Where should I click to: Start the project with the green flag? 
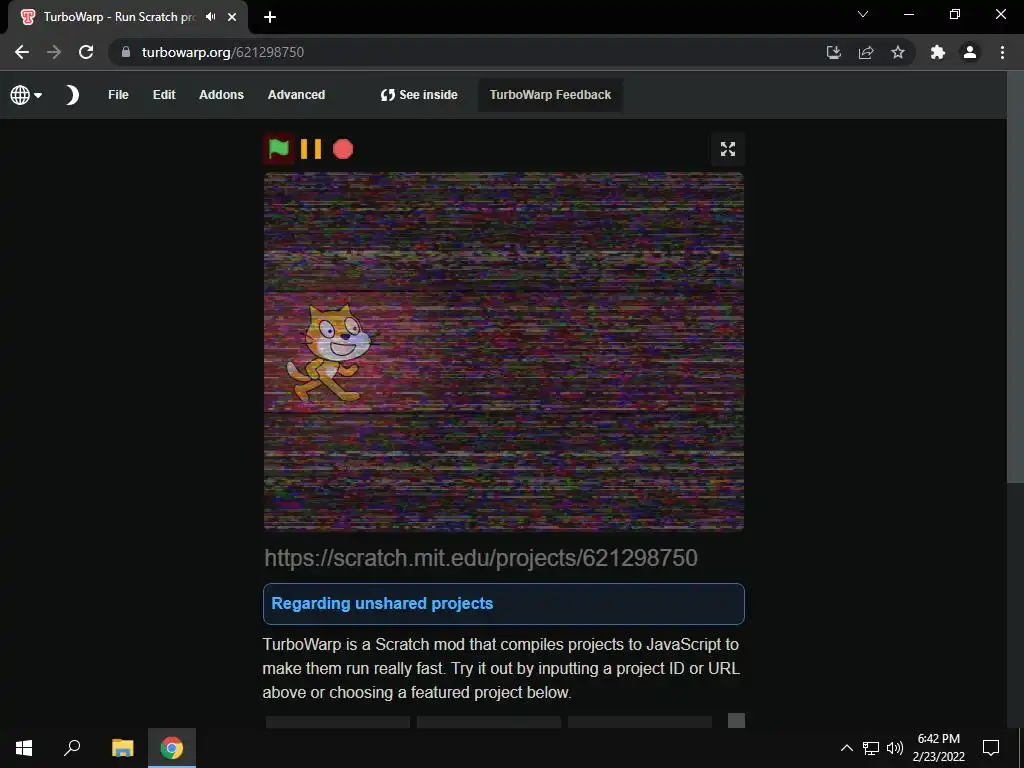(279, 150)
